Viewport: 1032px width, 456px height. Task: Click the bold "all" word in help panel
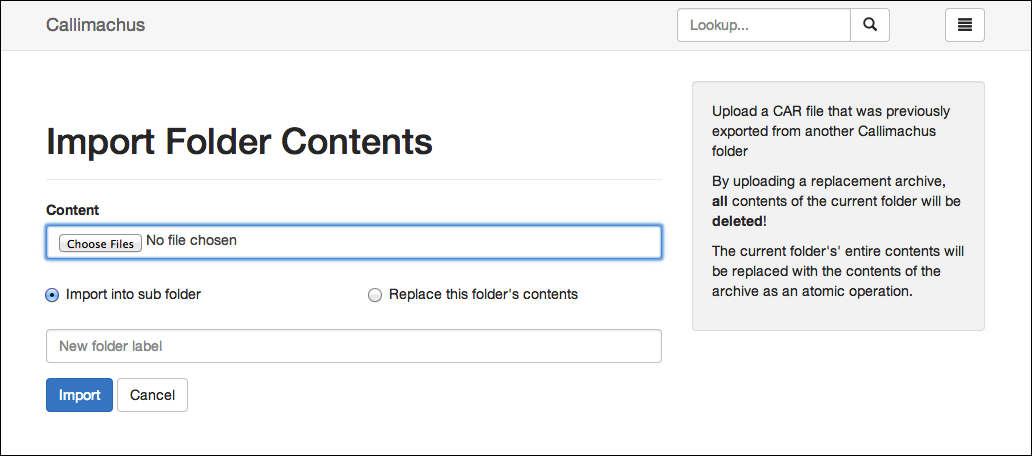pyautogui.click(x=719, y=201)
